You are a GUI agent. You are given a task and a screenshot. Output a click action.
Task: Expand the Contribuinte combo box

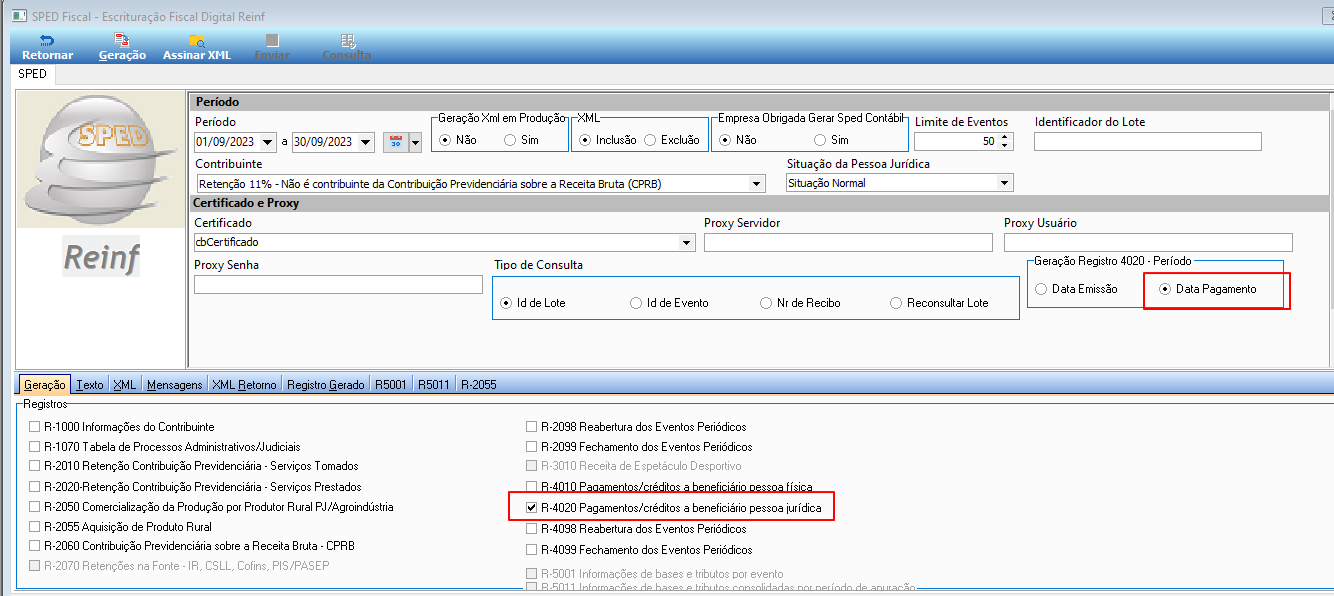point(757,184)
